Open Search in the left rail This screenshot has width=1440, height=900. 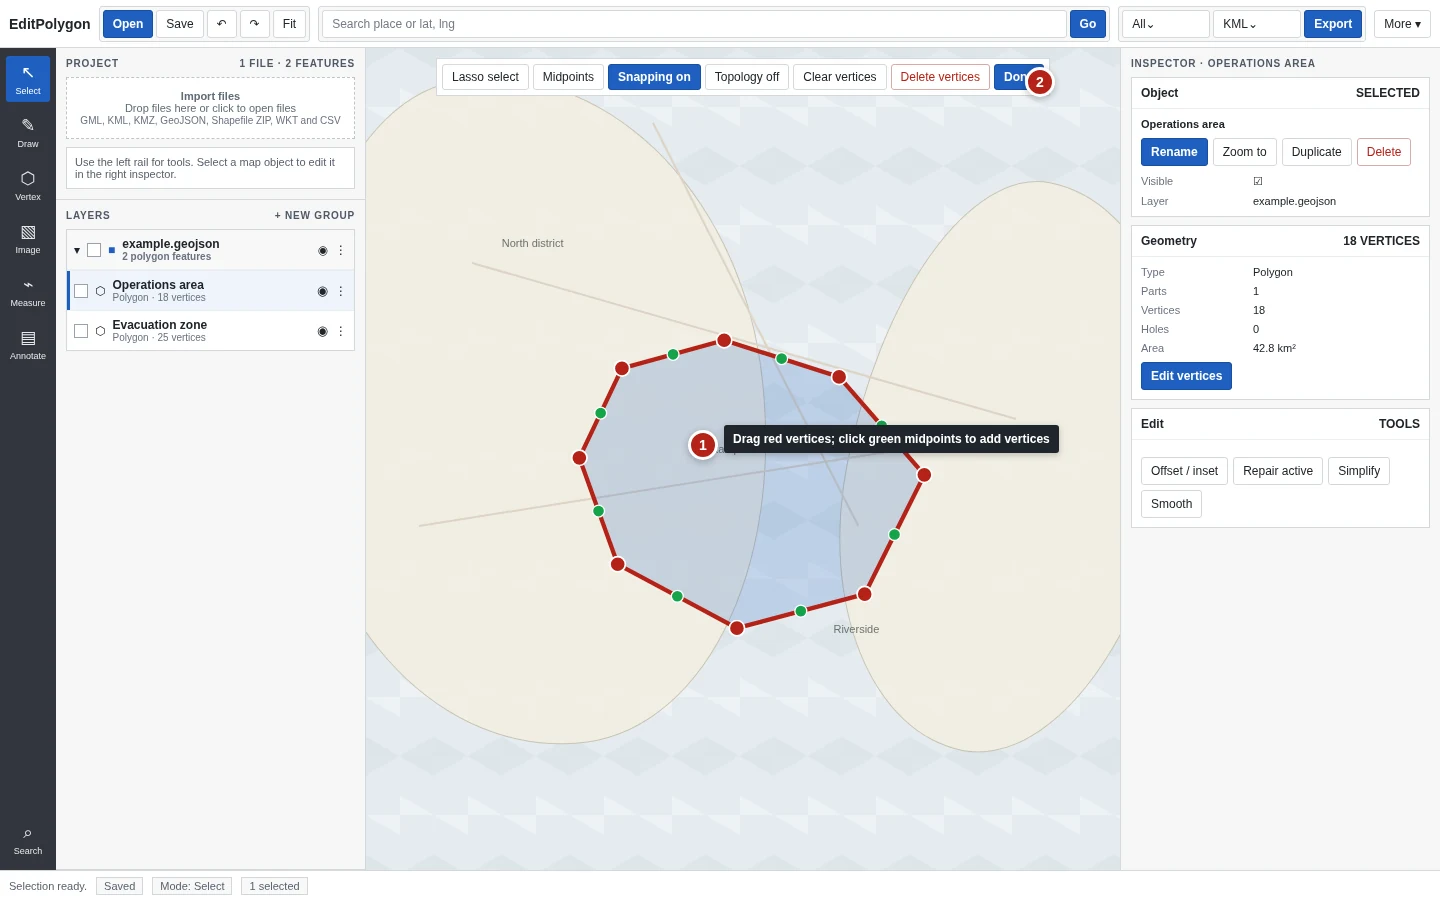28,840
